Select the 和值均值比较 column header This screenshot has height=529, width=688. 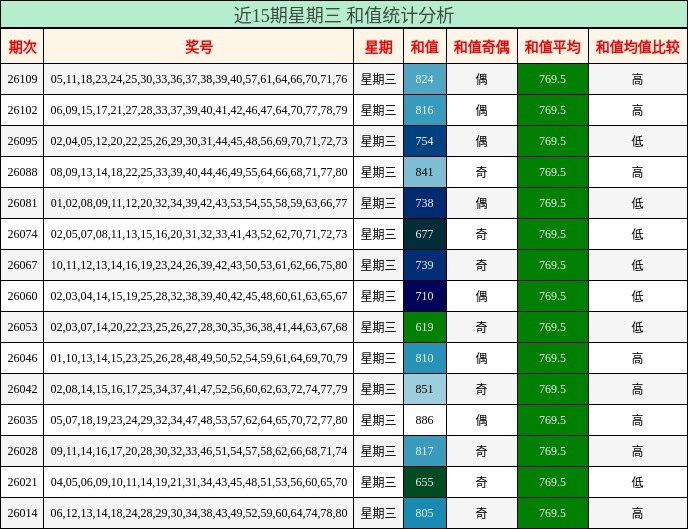[638, 46]
